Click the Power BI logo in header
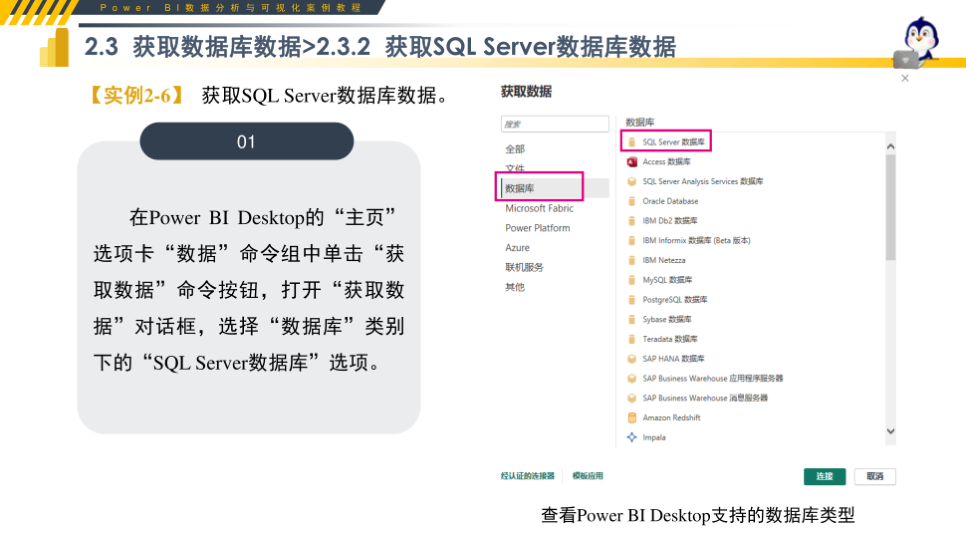The height and width of the screenshot is (544, 966). click(x=54, y=47)
